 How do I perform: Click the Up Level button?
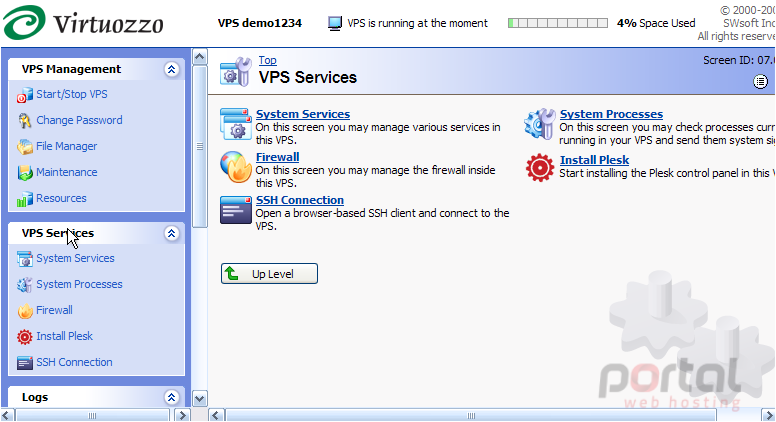click(x=269, y=274)
